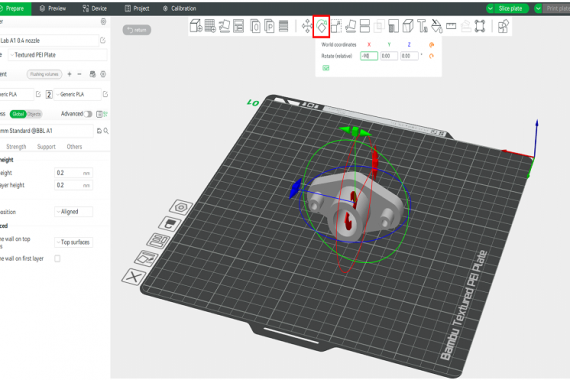The width and height of the screenshot is (570, 380).
Task: Open the Textured PEI Plate dropdown
Action: (58, 55)
